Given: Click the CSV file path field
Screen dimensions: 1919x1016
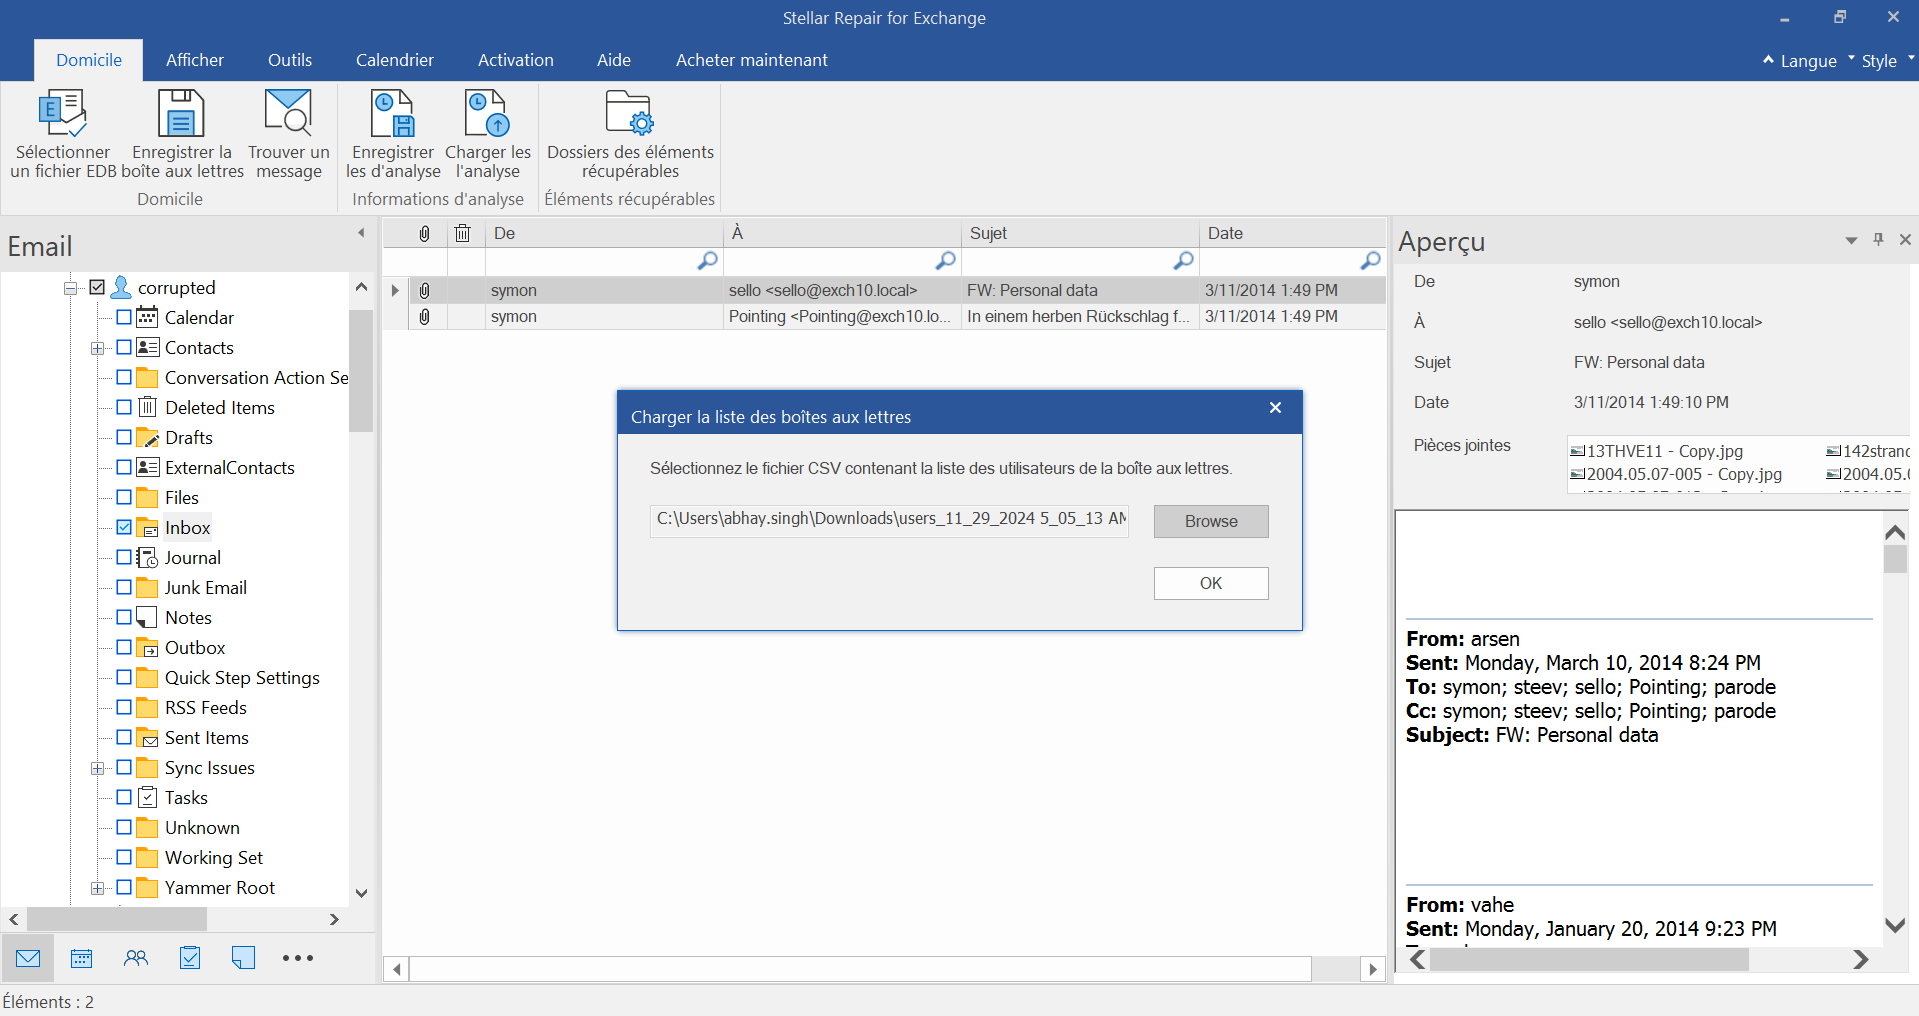Looking at the screenshot, I should [889, 519].
